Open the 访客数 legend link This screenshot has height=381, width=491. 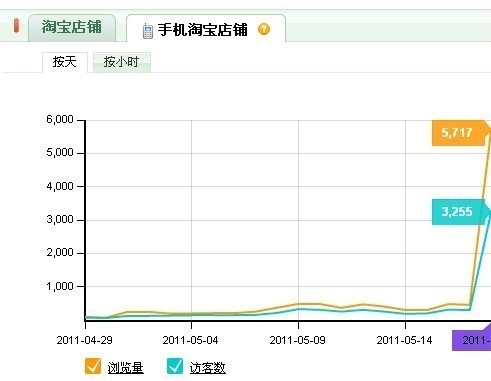tap(208, 368)
